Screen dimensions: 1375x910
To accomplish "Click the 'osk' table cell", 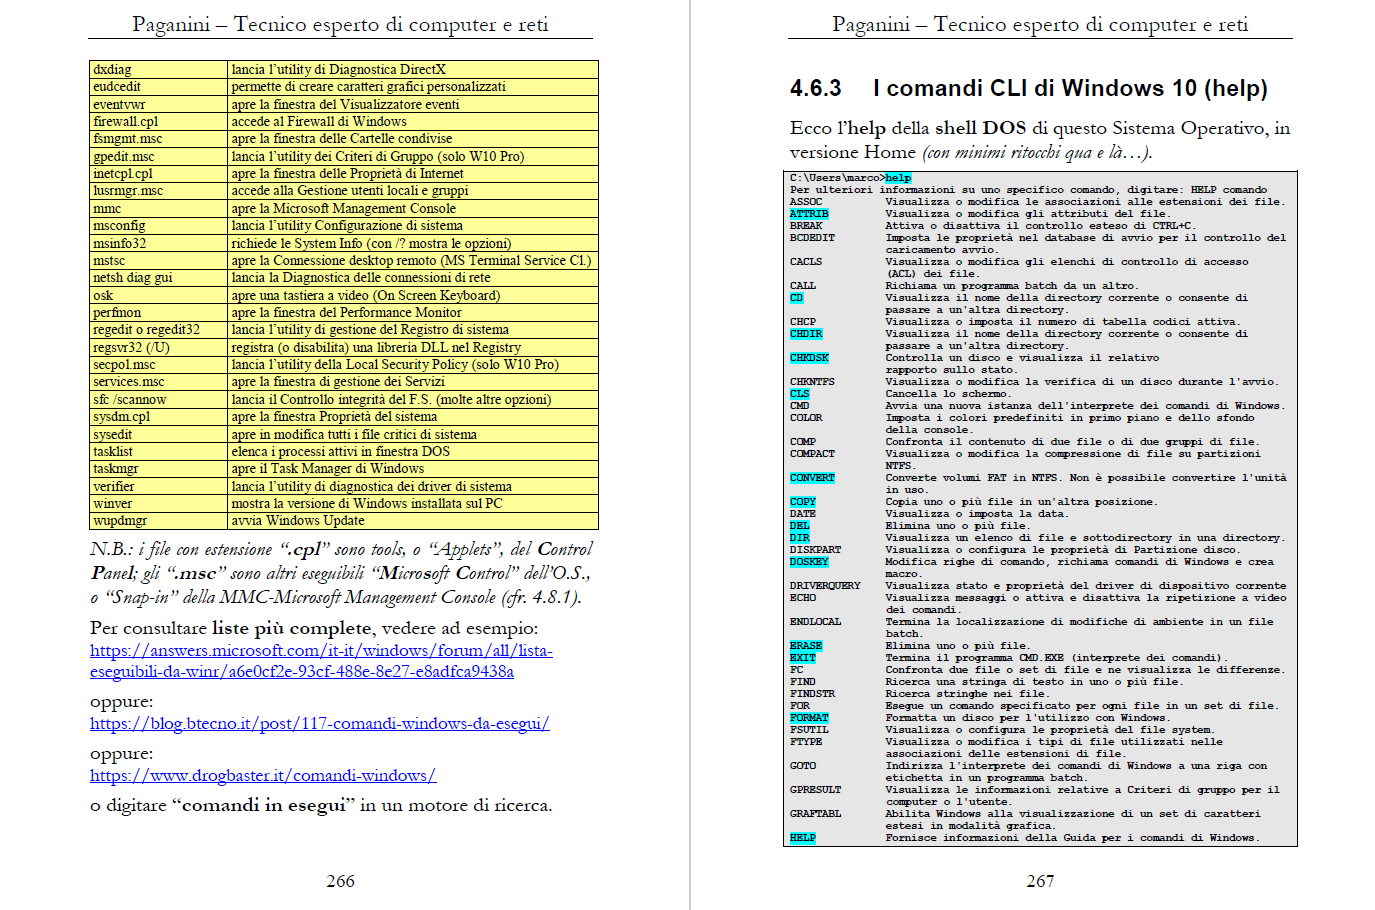I will [159, 295].
